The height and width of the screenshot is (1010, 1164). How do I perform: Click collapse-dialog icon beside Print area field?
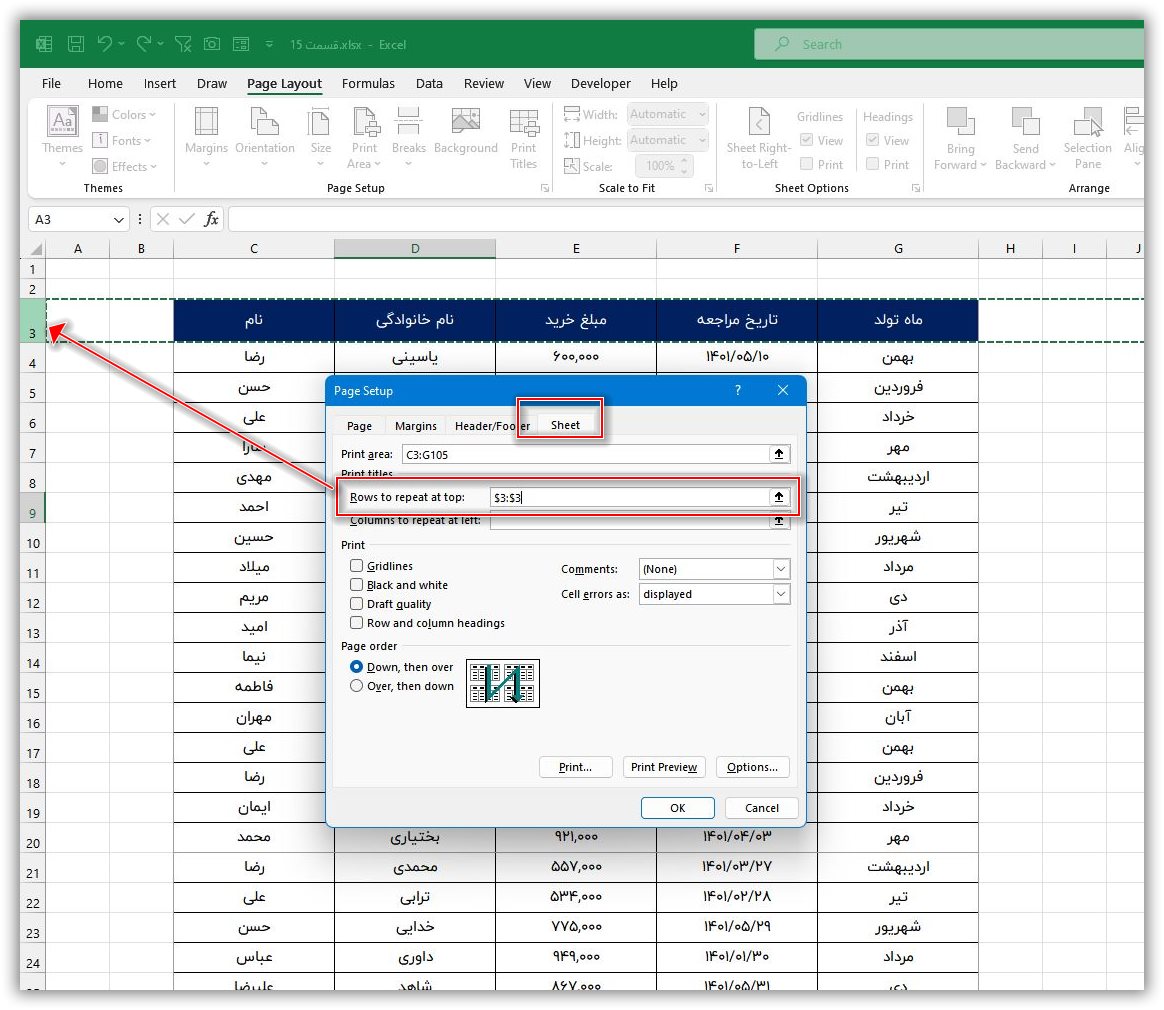(x=779, y=454)
